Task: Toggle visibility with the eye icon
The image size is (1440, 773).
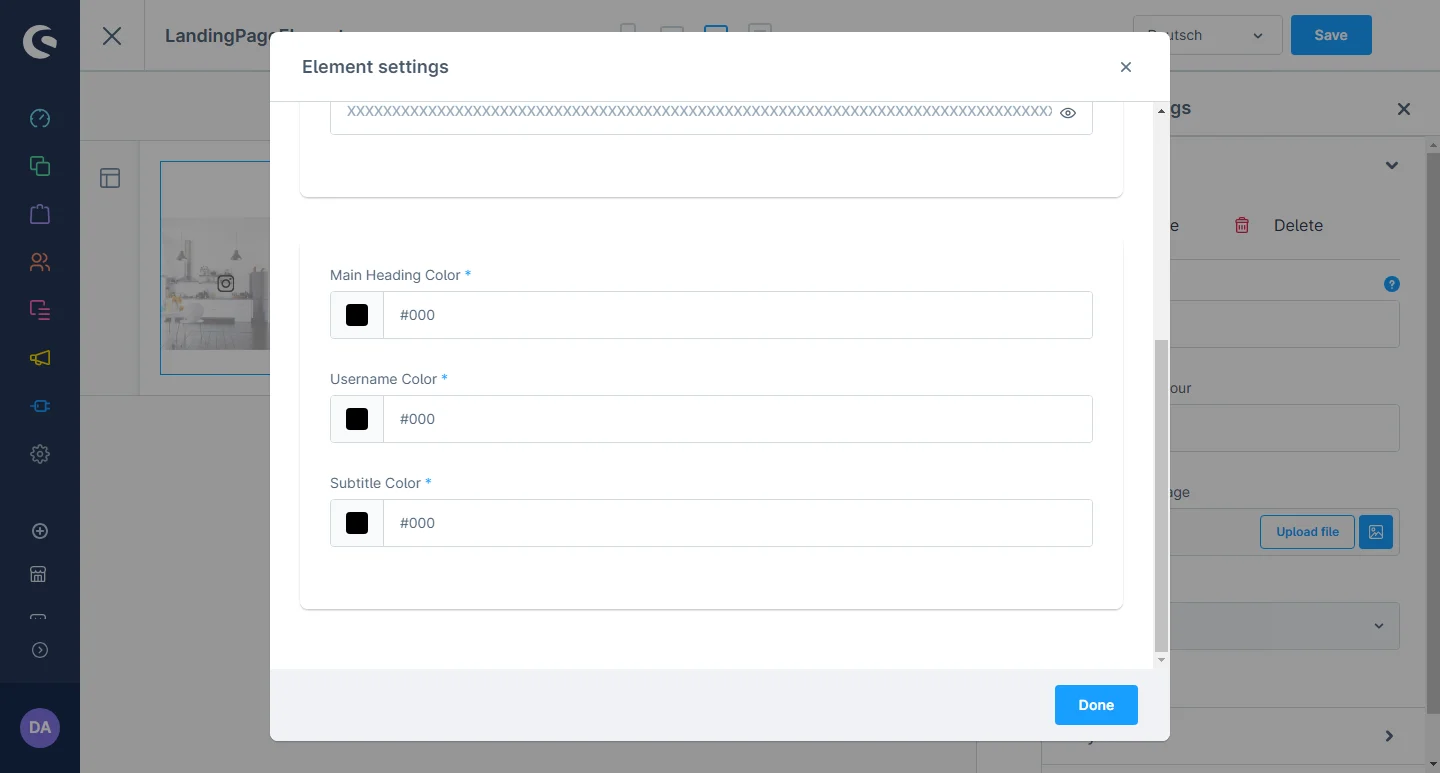Action: coord(1068,113)
